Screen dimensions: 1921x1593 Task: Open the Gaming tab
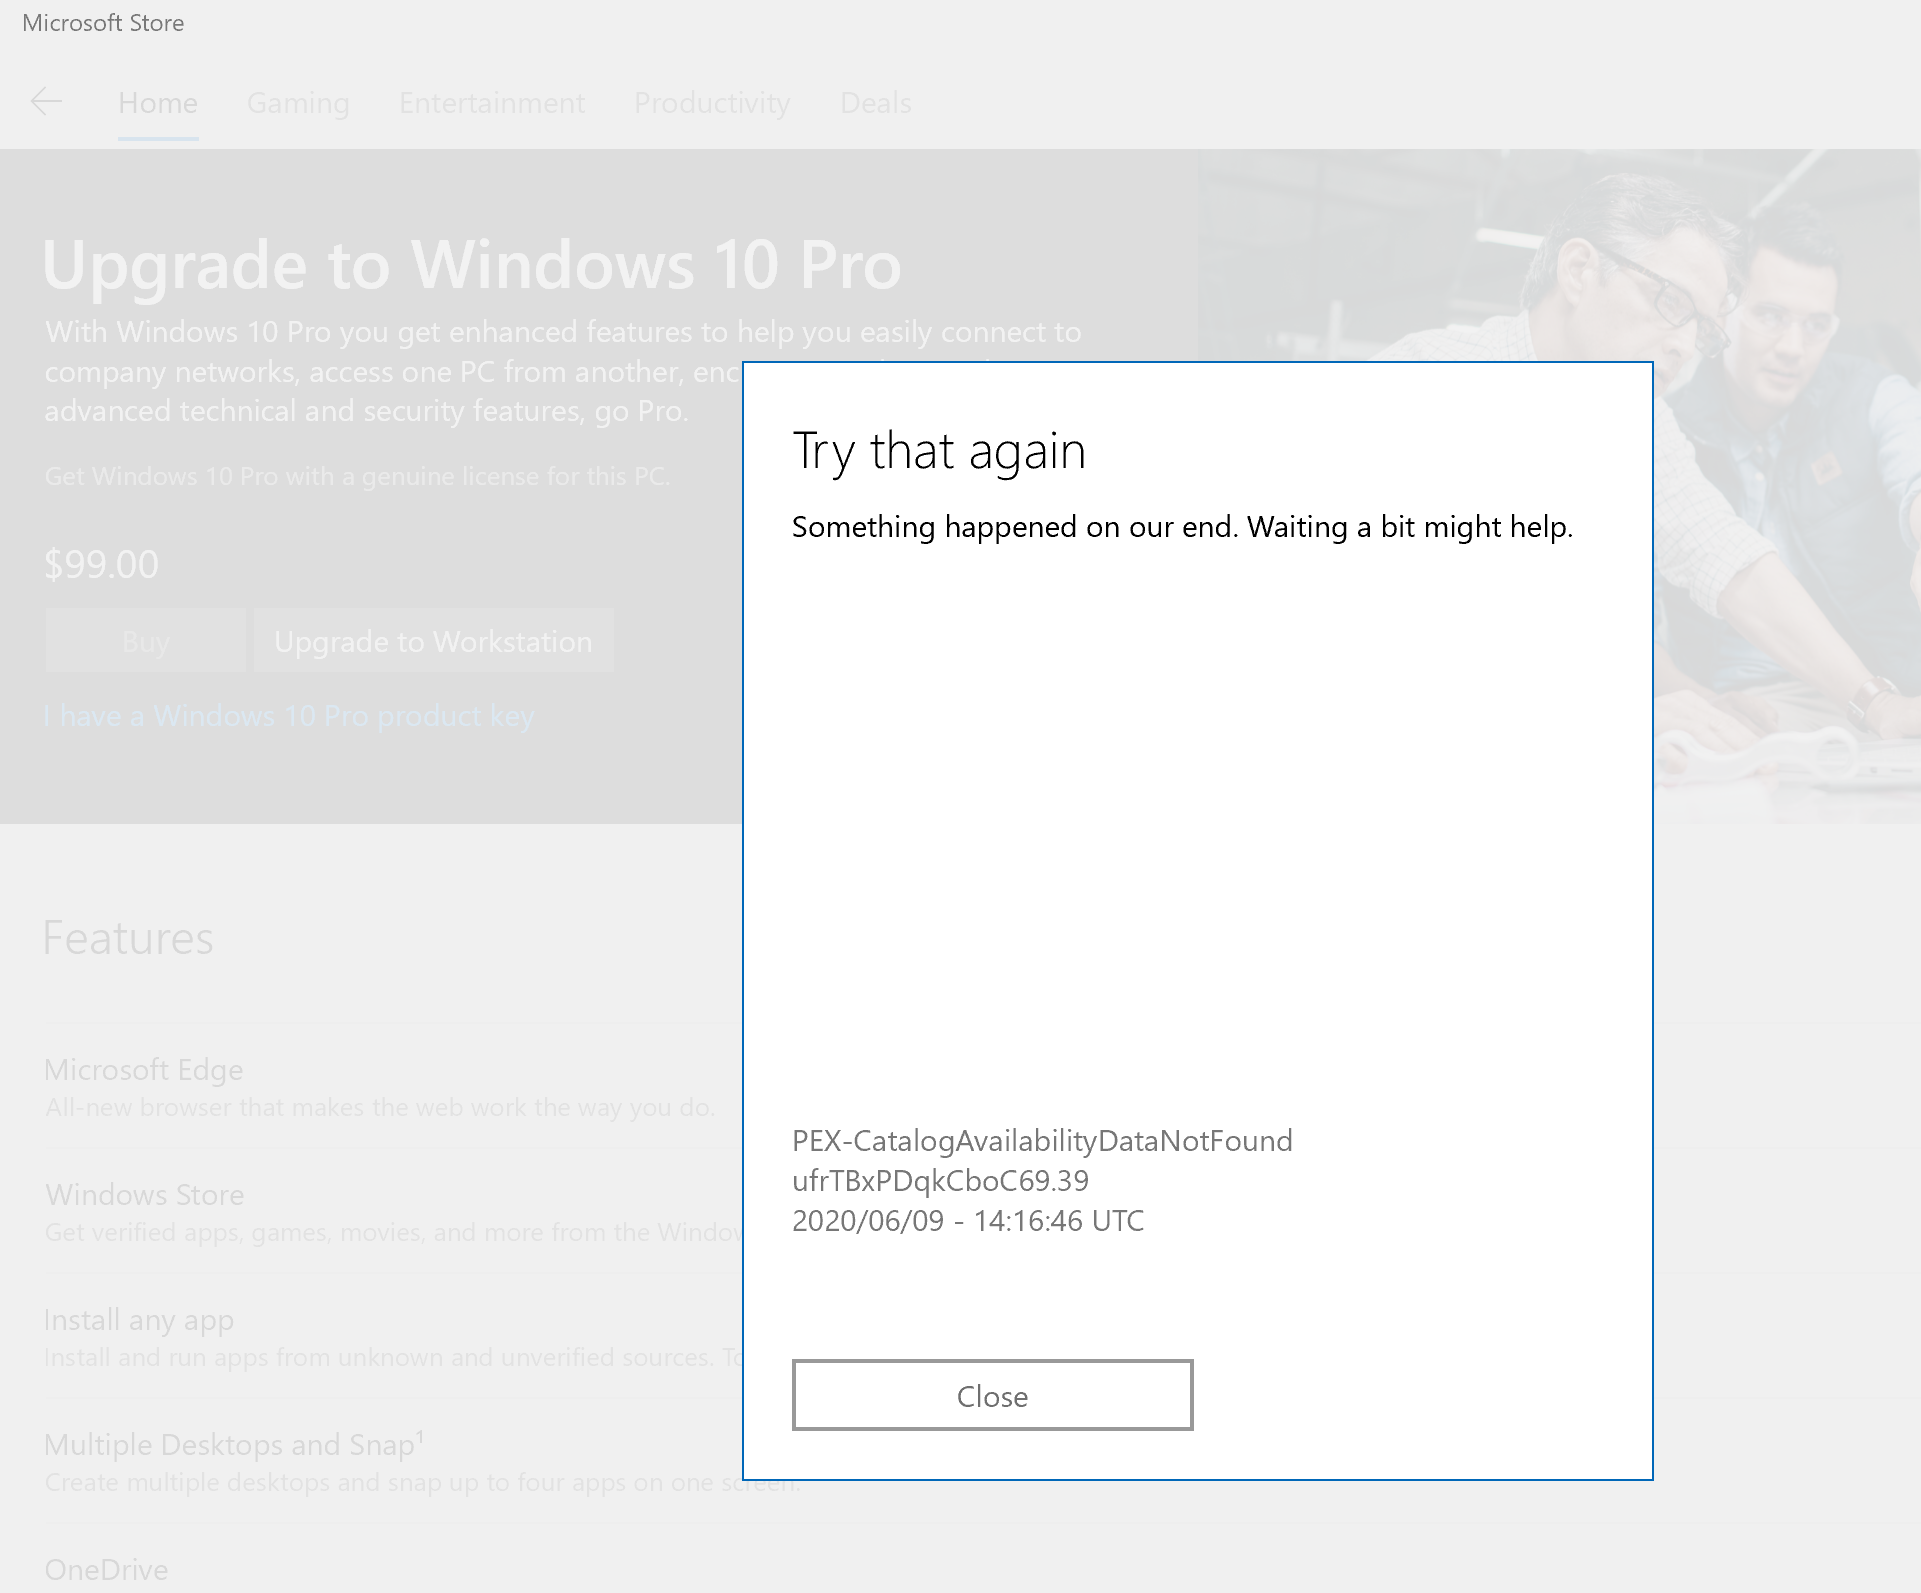pyautogui.click(x=298, y=103)
